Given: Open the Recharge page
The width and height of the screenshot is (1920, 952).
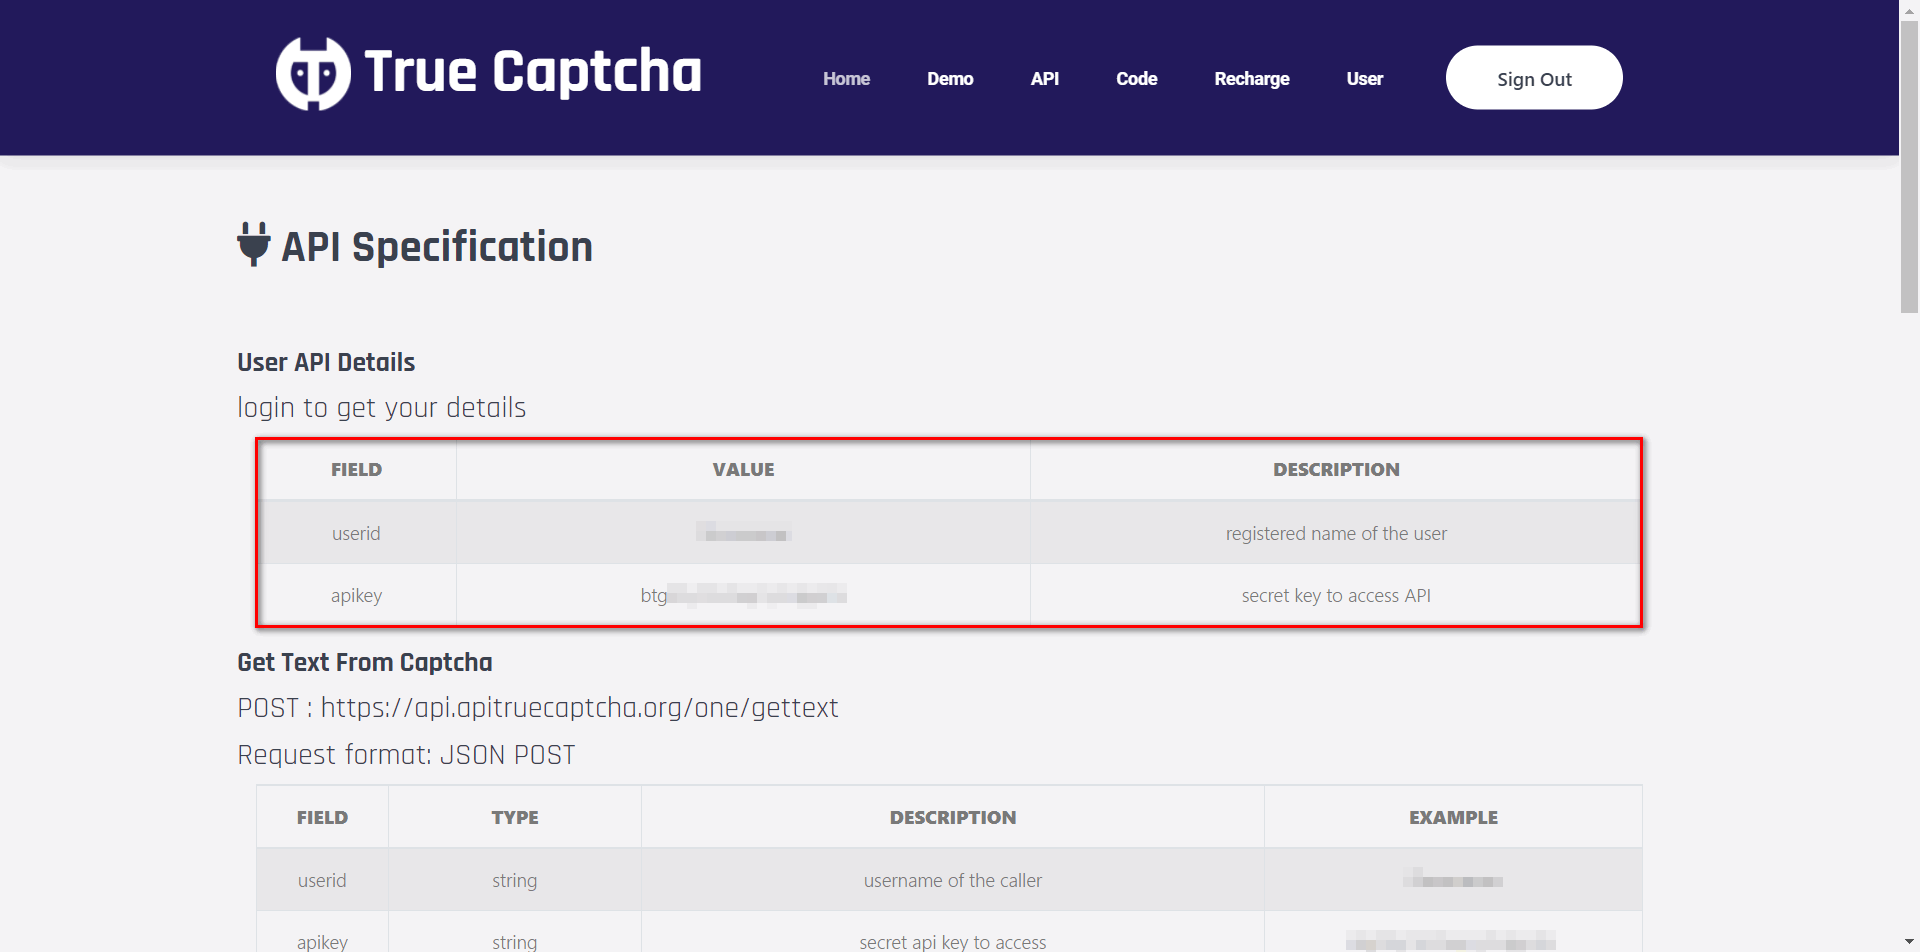Looking at the screenshot, I should coord(1251,79).
